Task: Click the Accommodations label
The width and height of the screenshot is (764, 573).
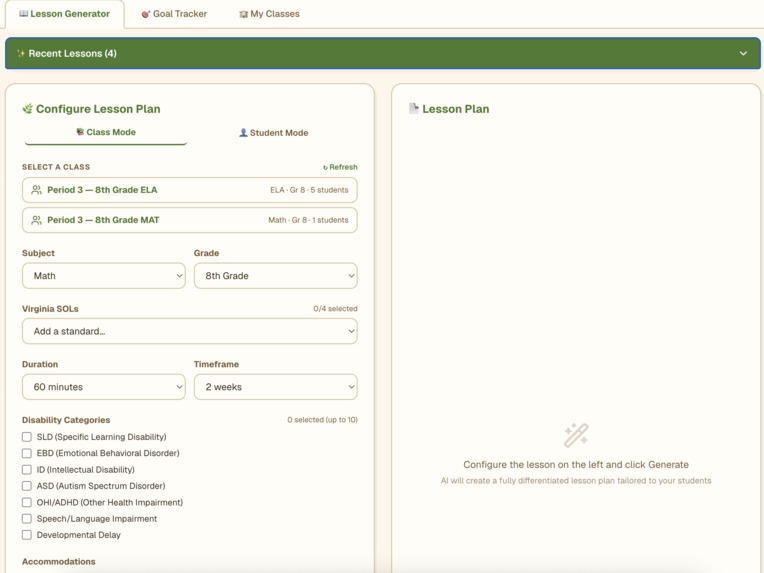Action: pyautogui.click(x=58, y=562)
